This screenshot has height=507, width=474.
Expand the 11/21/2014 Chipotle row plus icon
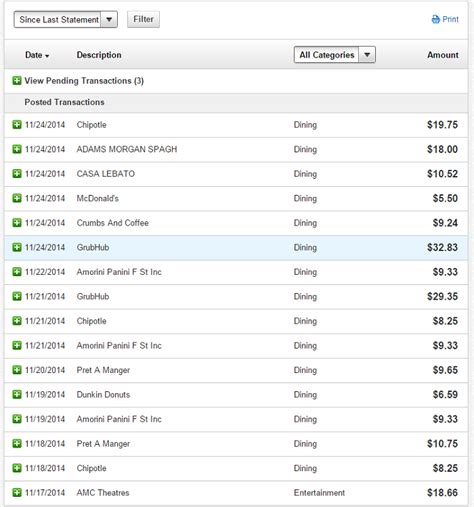click(17, 321)
